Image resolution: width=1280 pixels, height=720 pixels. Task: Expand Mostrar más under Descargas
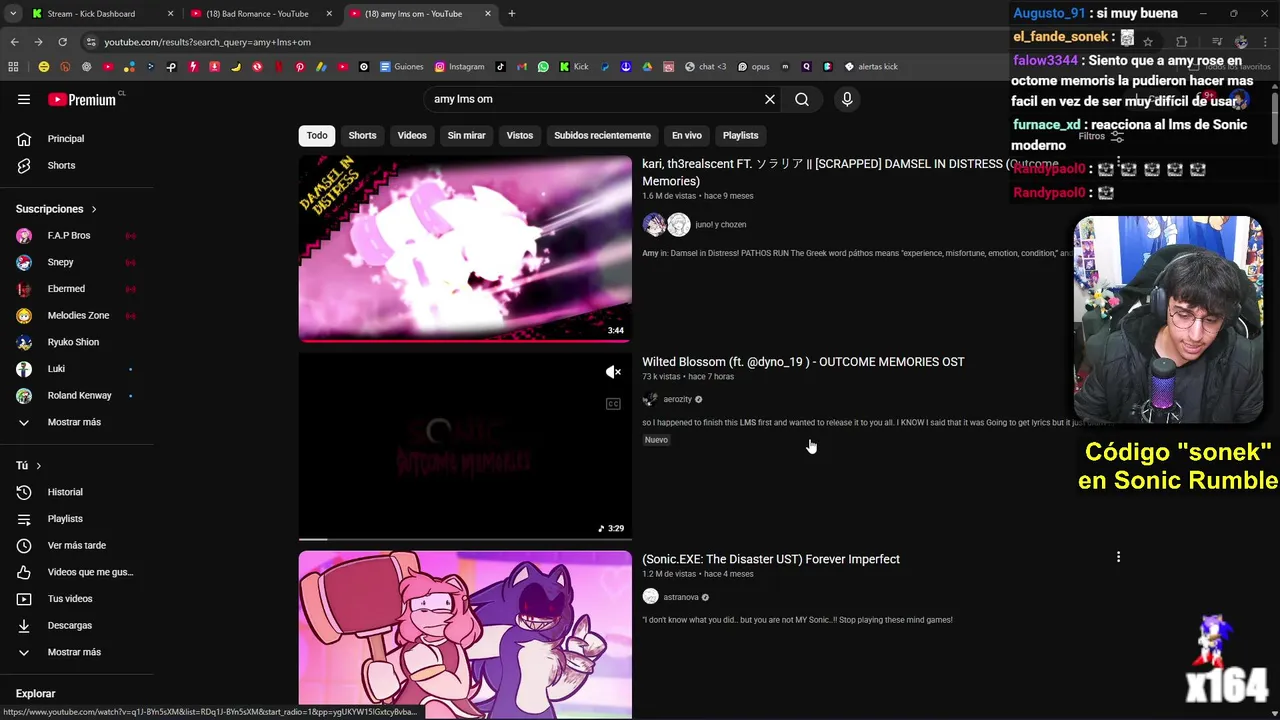tap(76, 652)
